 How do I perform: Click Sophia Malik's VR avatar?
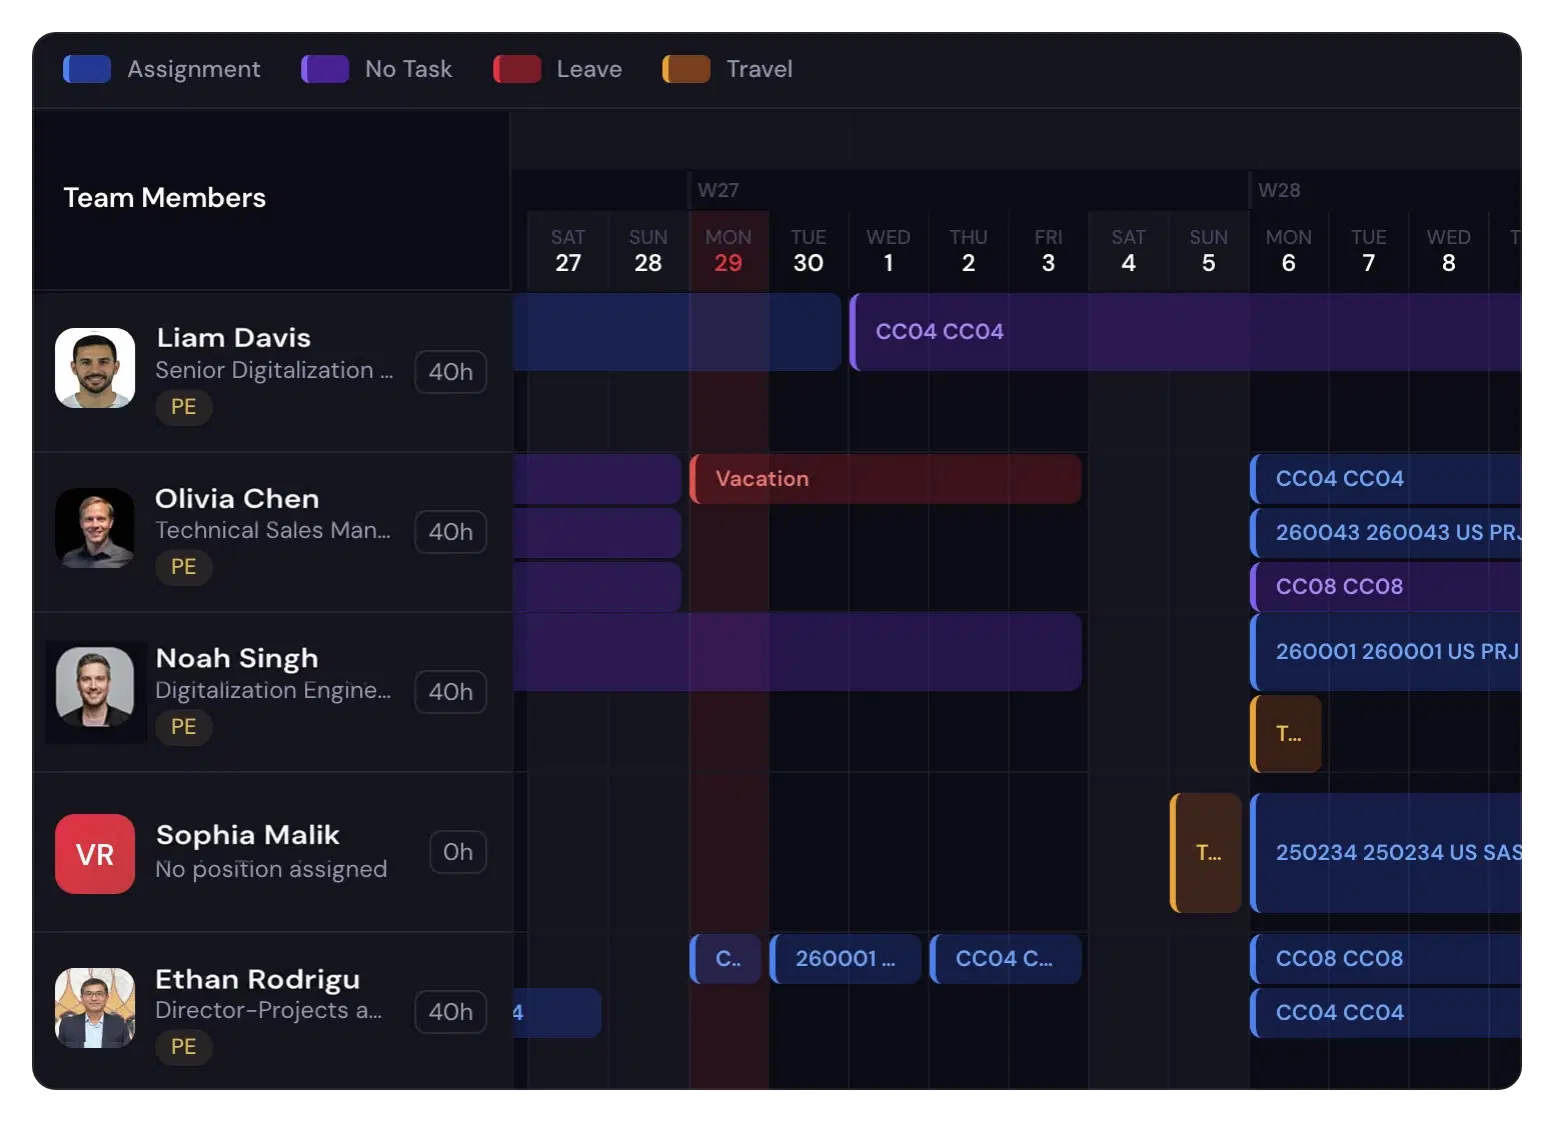coord(95,854)
